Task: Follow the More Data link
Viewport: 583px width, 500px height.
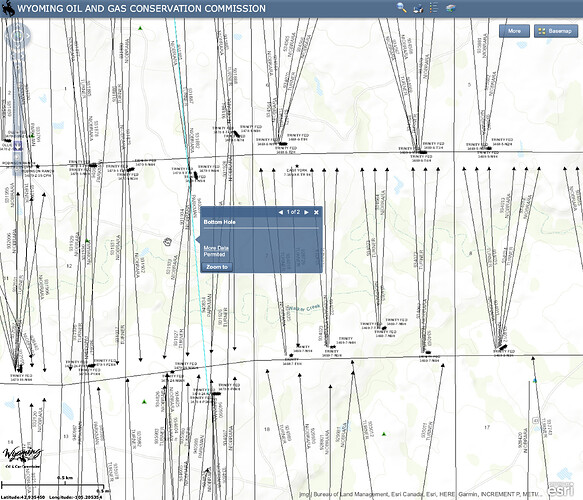Action: [x=216, y=248]
